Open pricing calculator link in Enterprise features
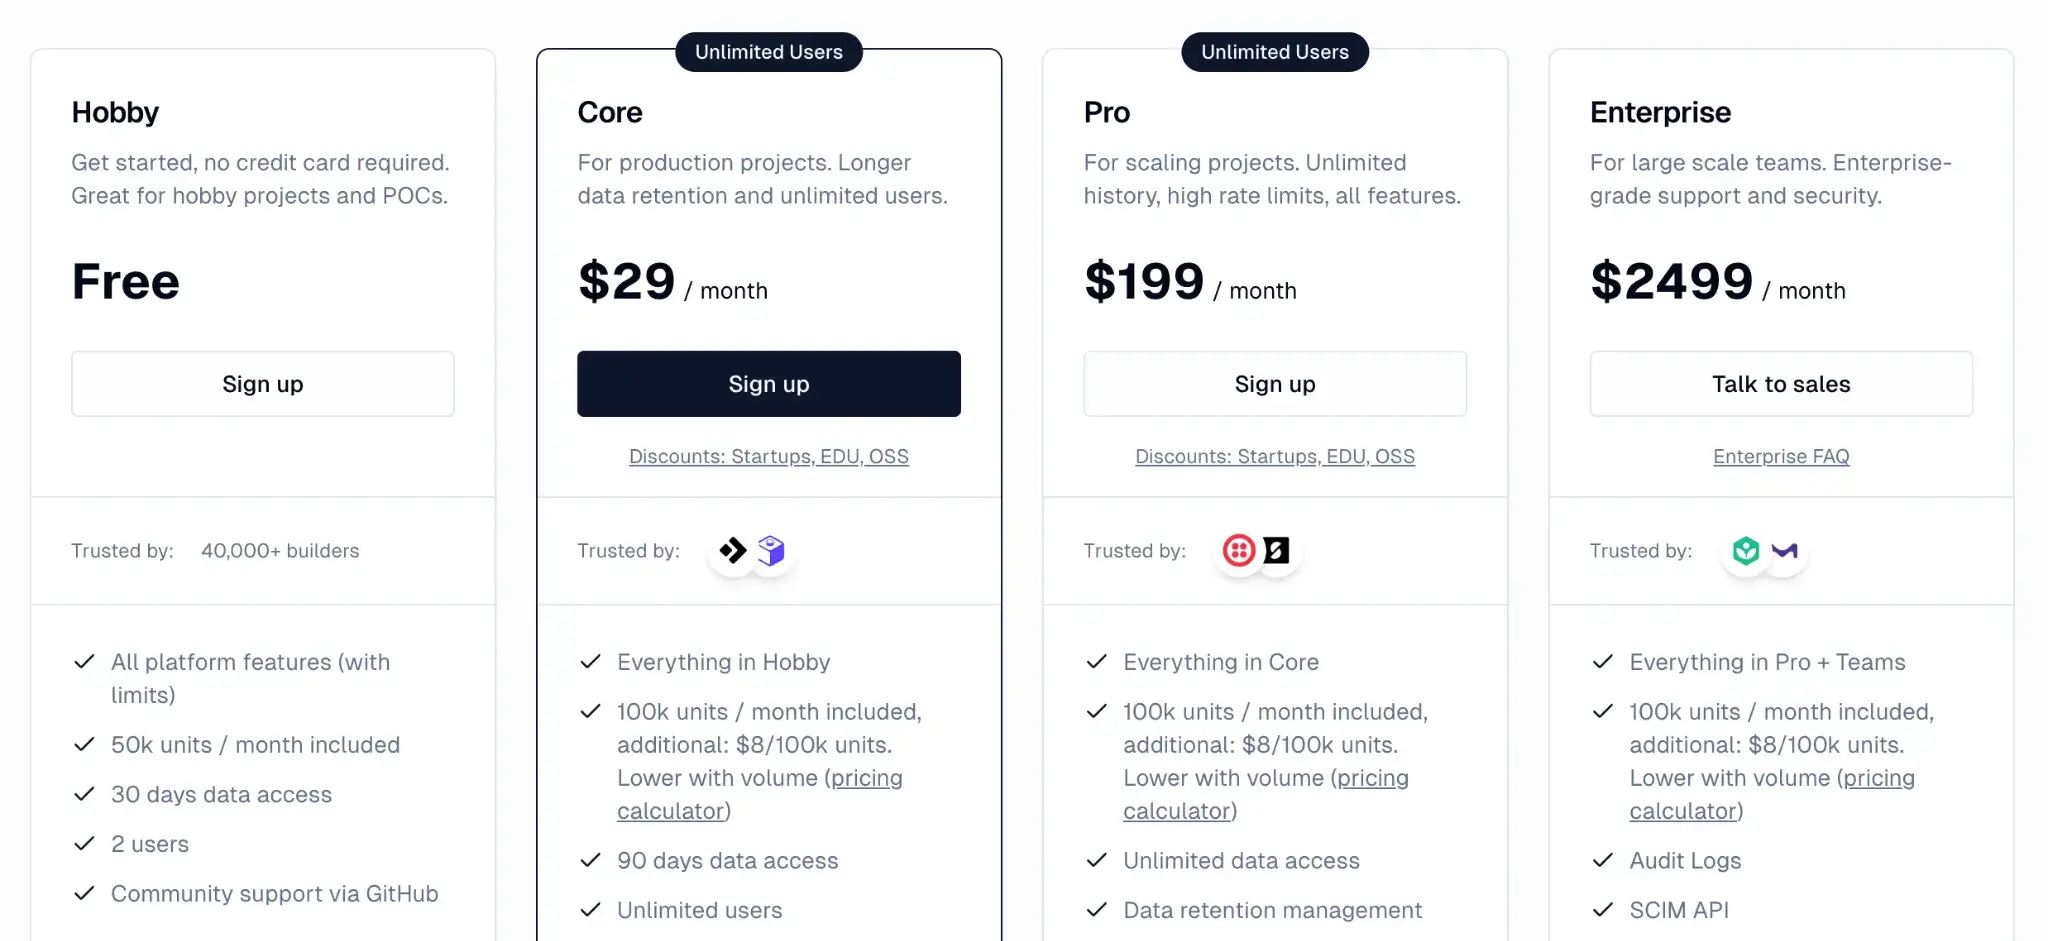This screenshot has height=941, width=2048. tap(1878, 778)
